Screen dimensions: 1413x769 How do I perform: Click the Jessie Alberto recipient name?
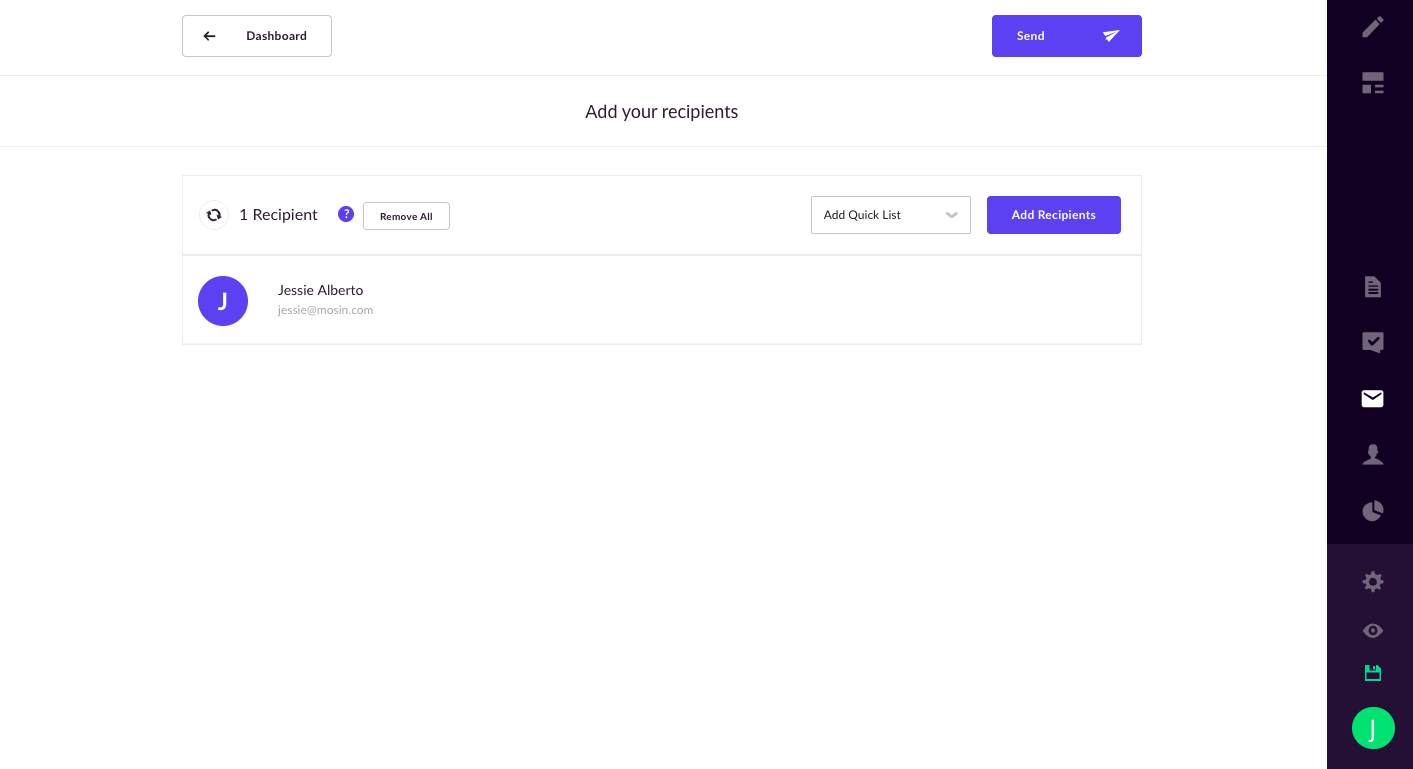320,290
